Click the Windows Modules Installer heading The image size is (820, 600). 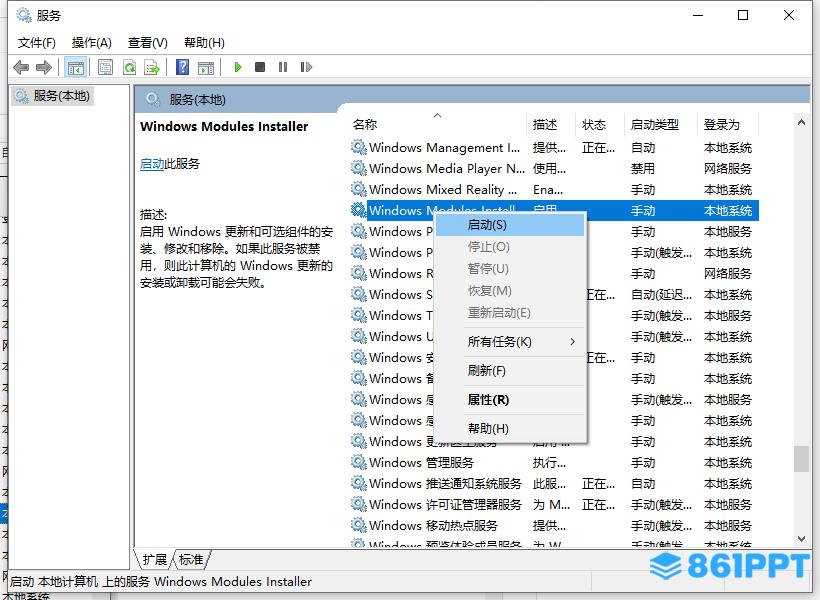coord(224,127)
